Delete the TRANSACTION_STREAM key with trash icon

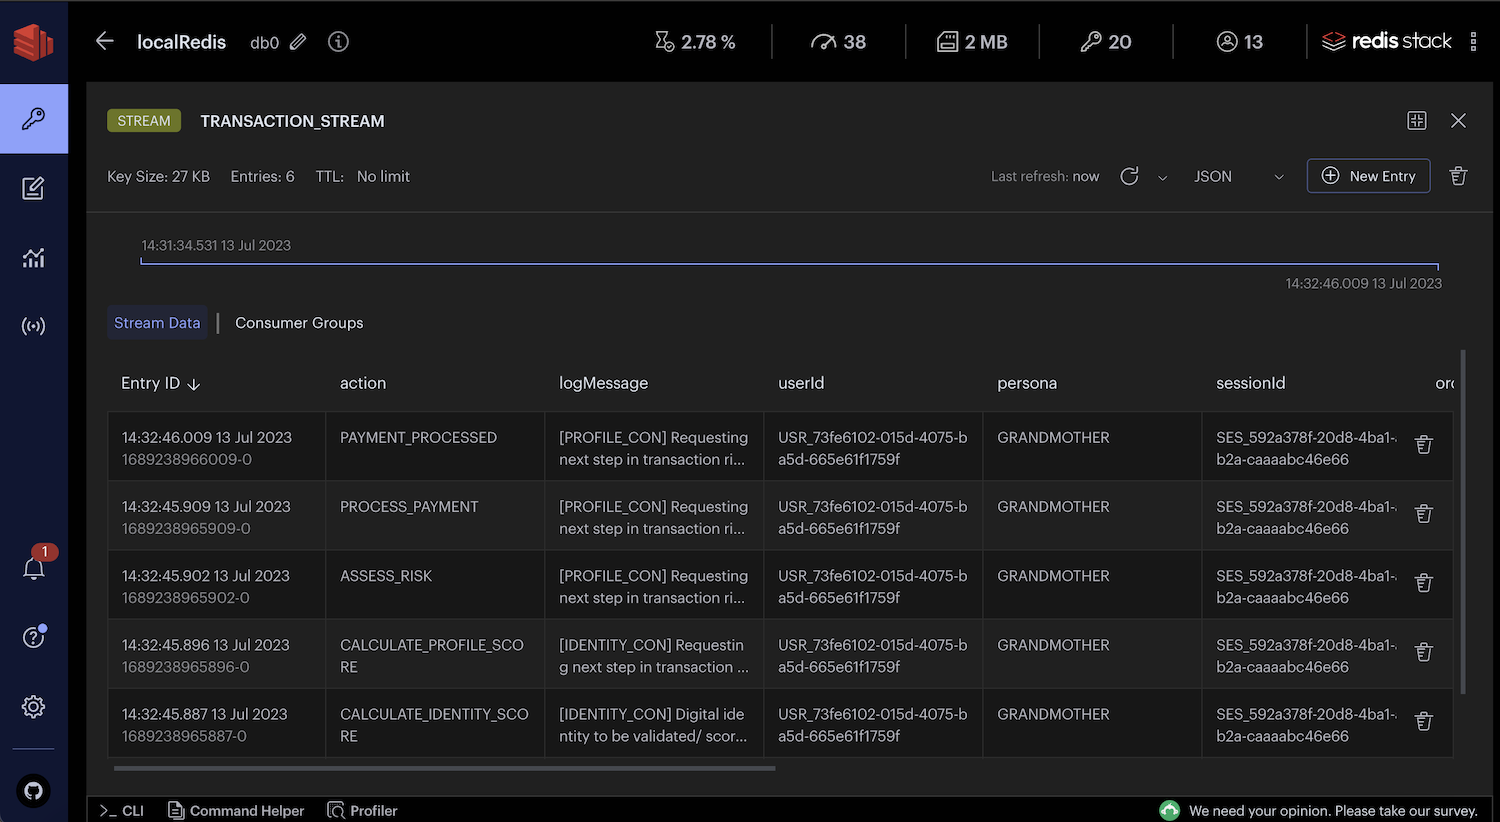click(x=1458, y=176)
